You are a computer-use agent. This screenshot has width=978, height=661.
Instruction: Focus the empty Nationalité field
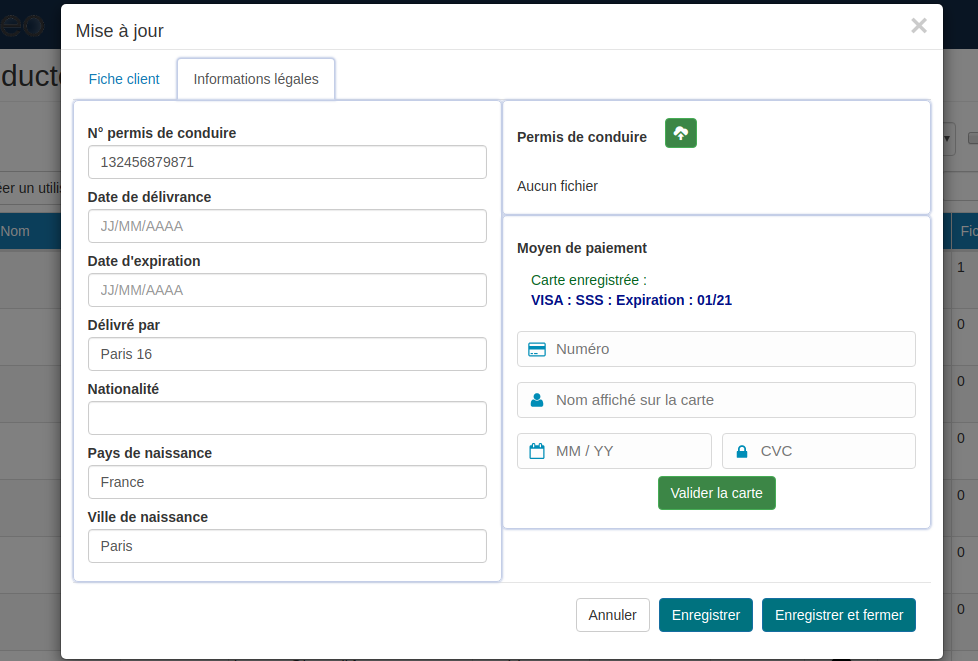(287, 418)
